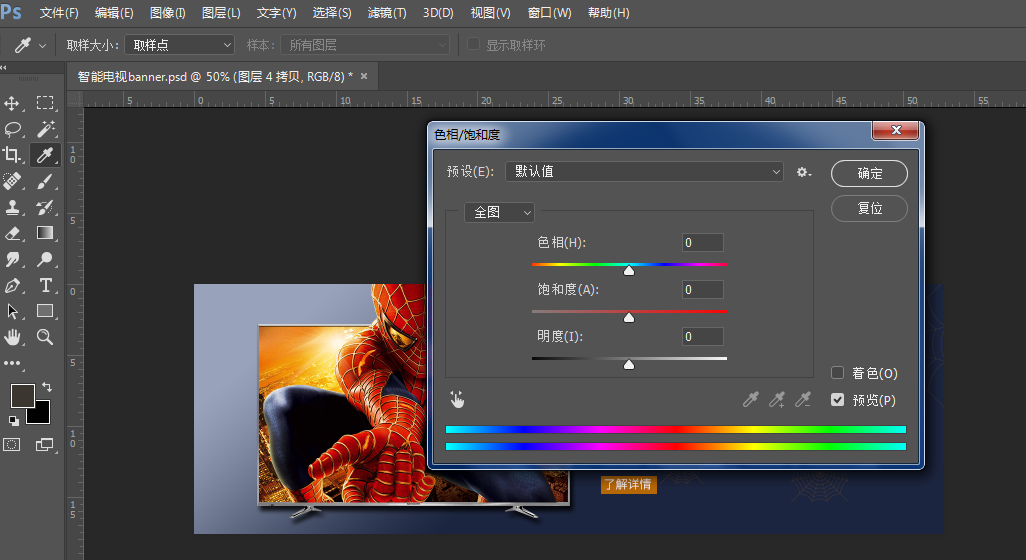Select the Rectangle shape tool

(x=44, y=311)
